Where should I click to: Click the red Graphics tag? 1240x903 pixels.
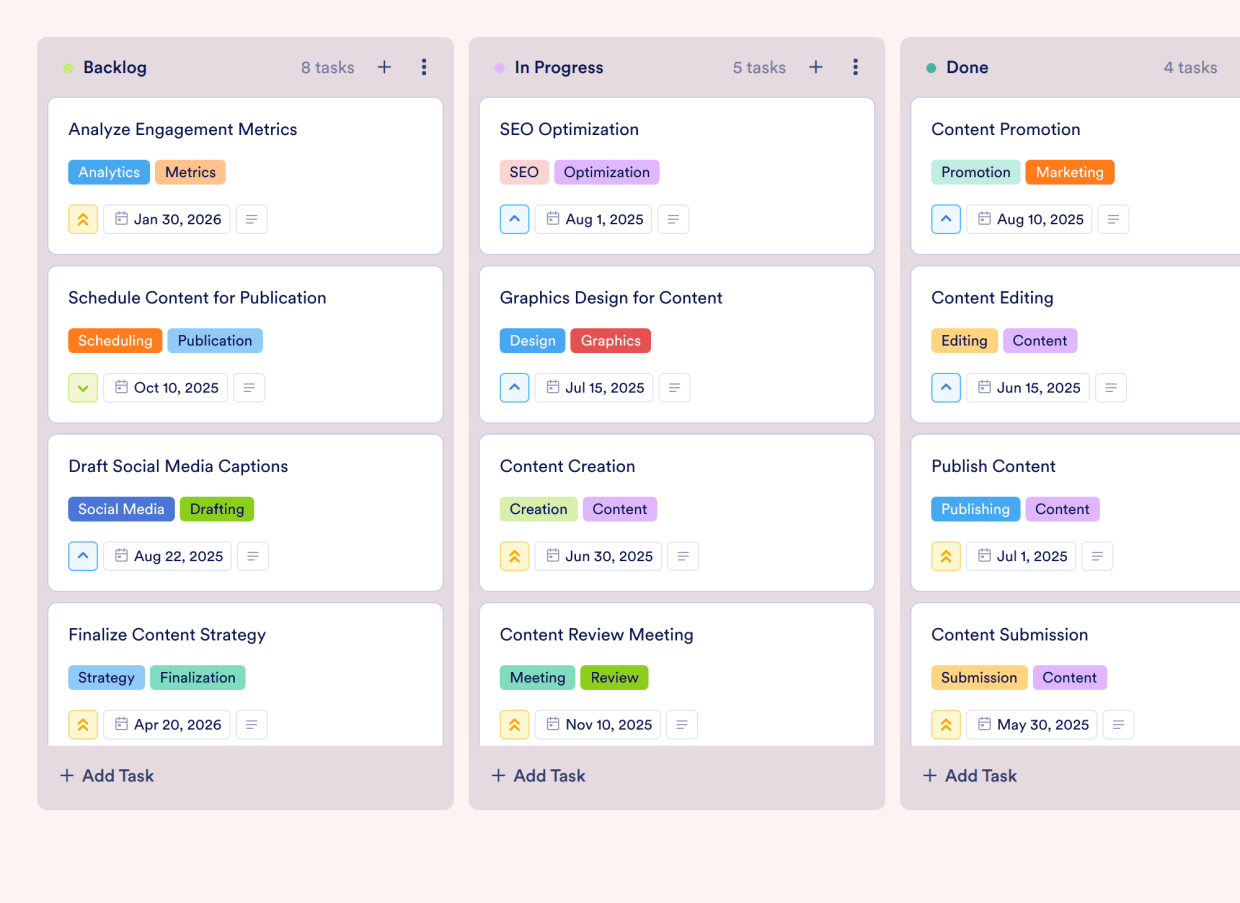click(x=610, y=340)
